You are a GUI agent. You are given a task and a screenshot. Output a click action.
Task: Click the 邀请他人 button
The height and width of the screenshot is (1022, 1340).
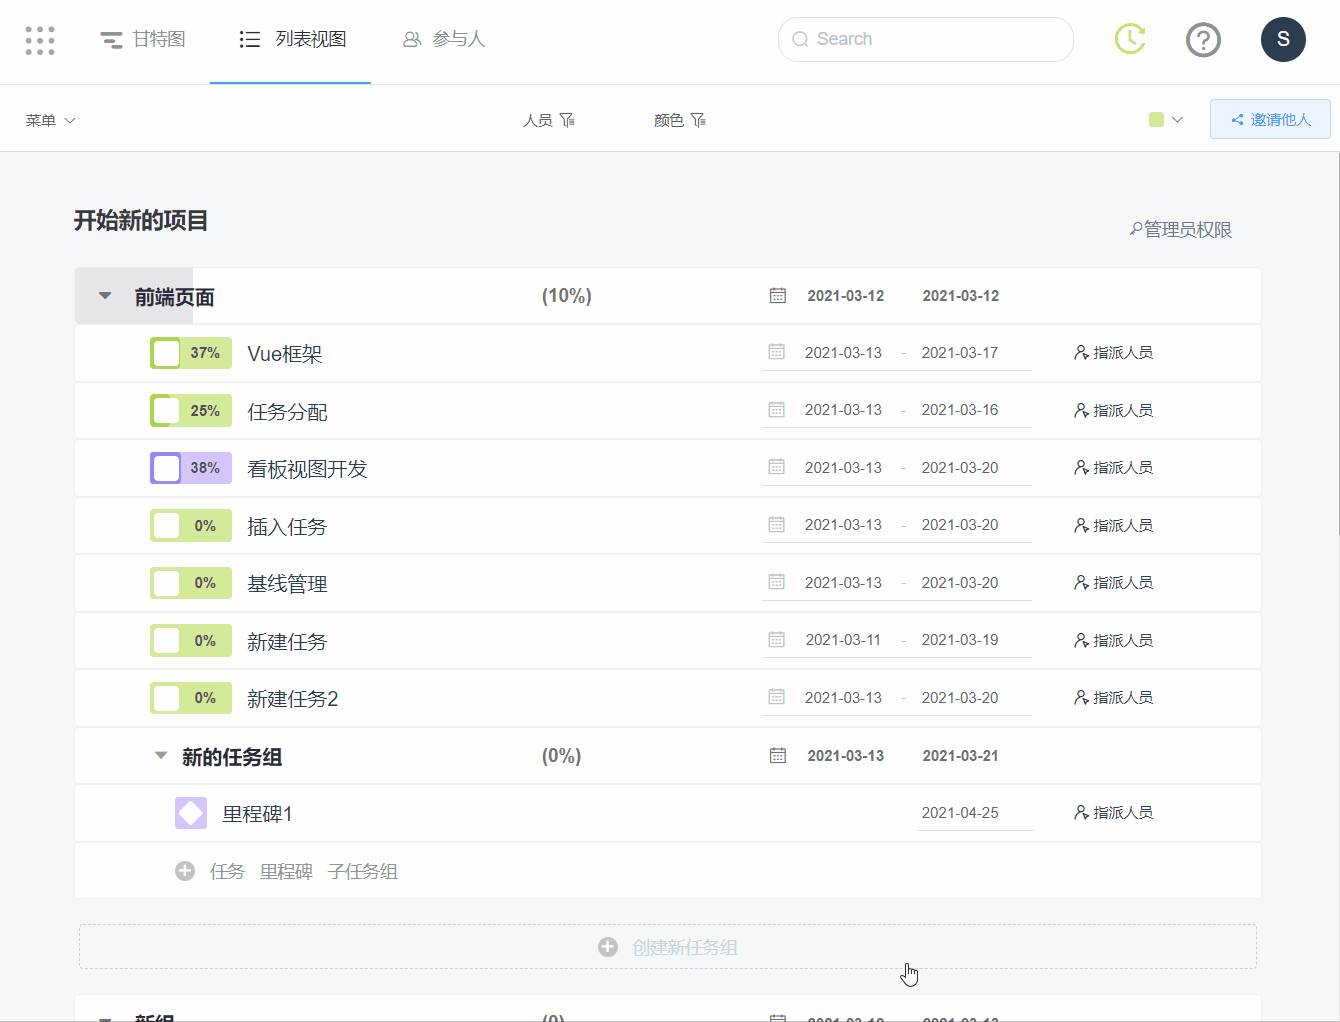click(x=1270, y=119)
